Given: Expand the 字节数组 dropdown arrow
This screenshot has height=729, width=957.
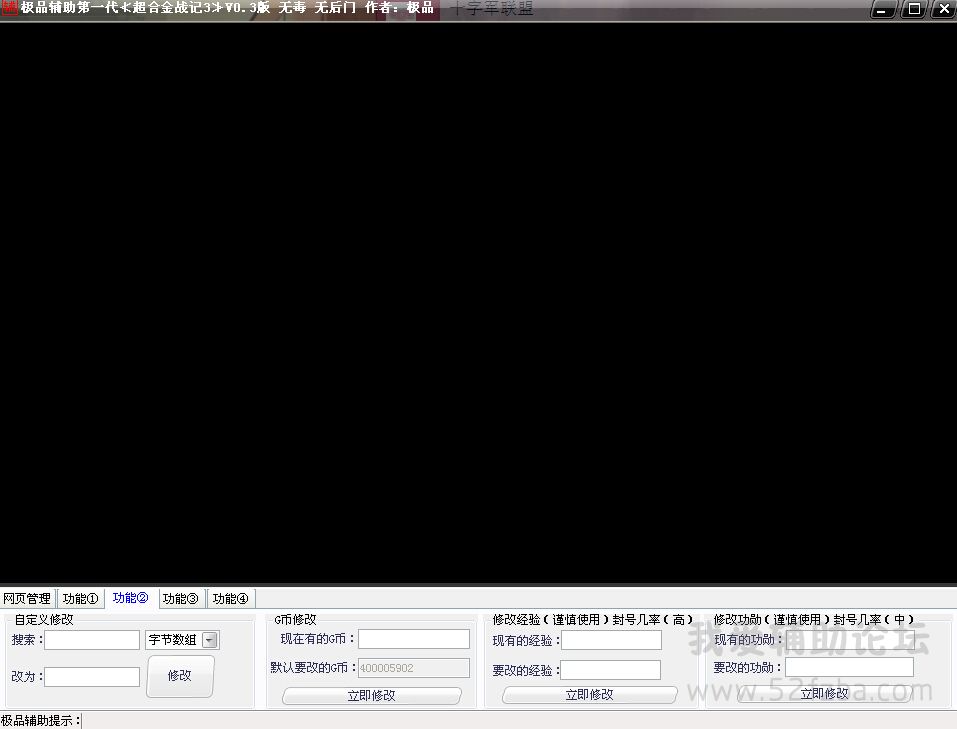Looking at the screenshot, I should [x=210, y=640].
